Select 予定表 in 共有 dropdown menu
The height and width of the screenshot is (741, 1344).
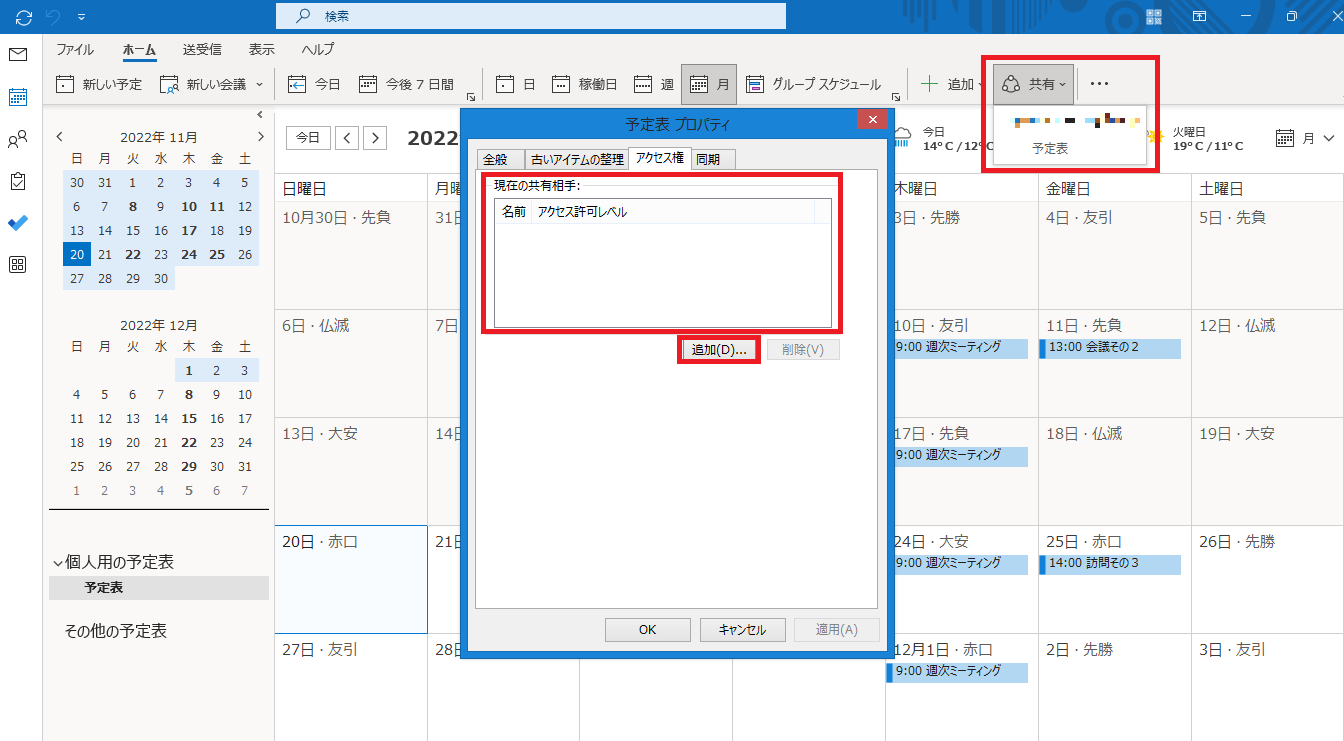(1050, 147)
